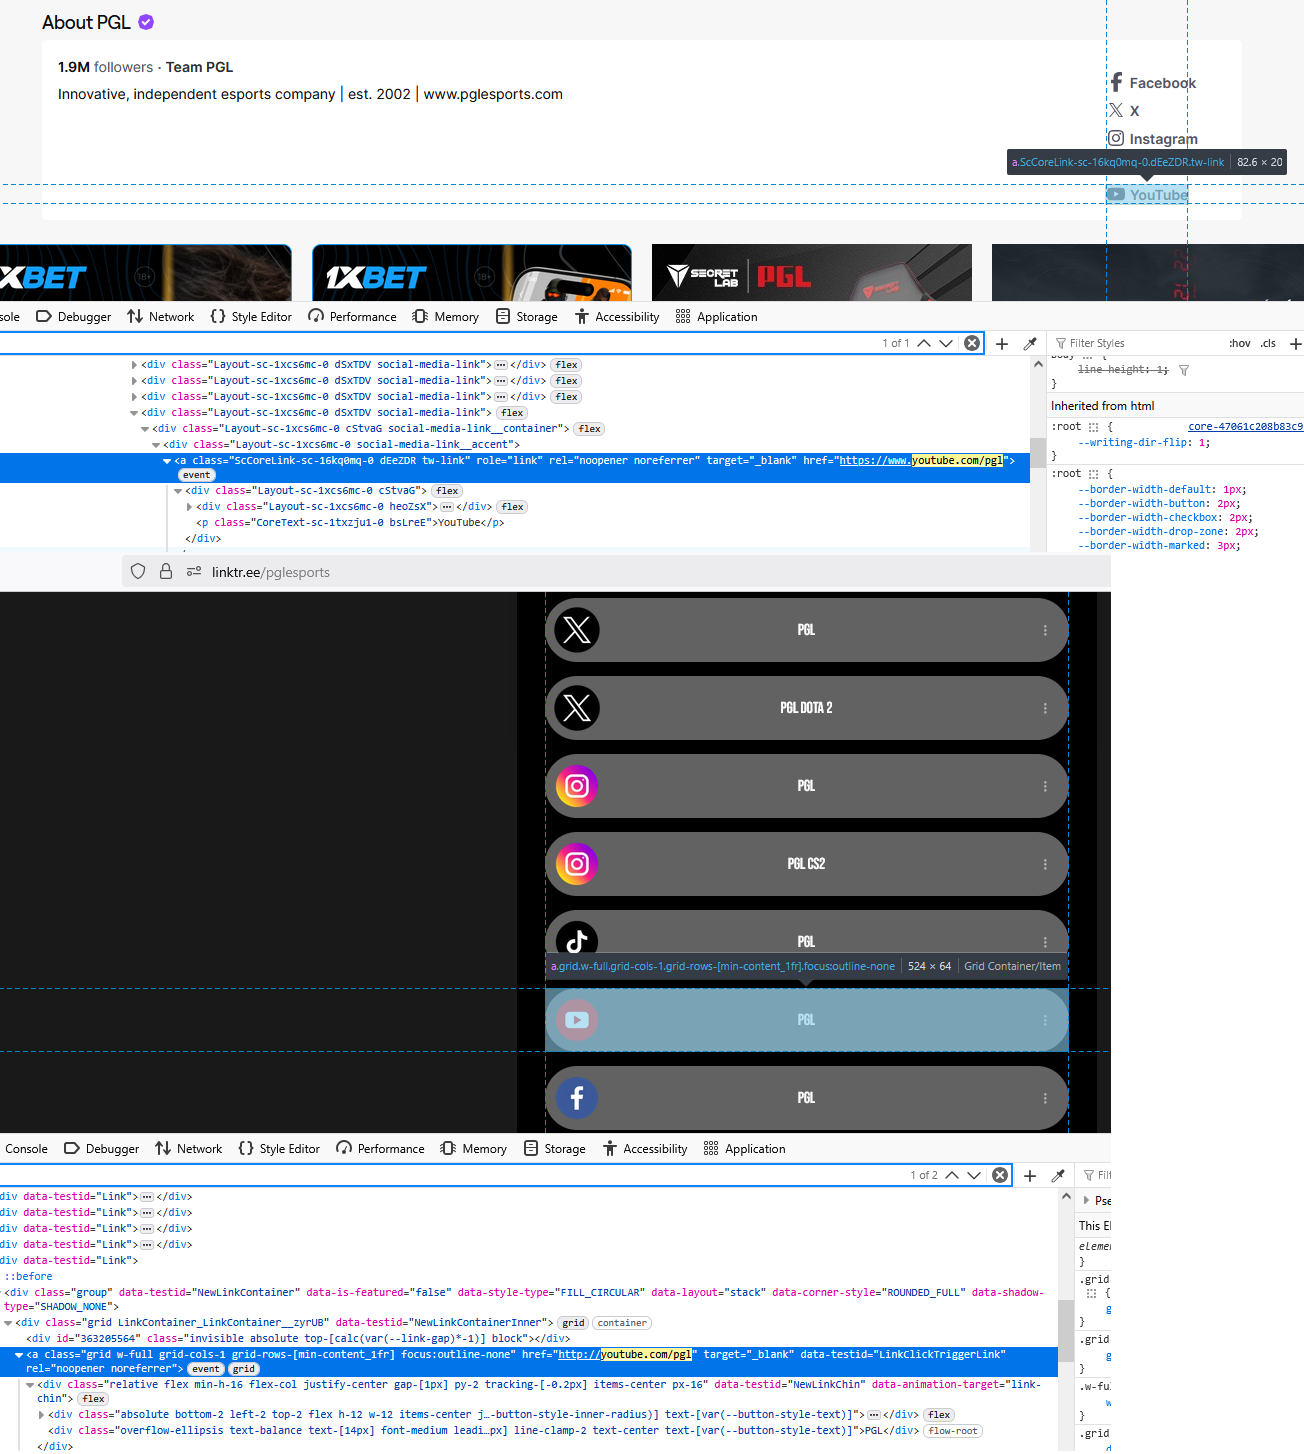Collapse the social-media-link__accent div node

[156, 445]
